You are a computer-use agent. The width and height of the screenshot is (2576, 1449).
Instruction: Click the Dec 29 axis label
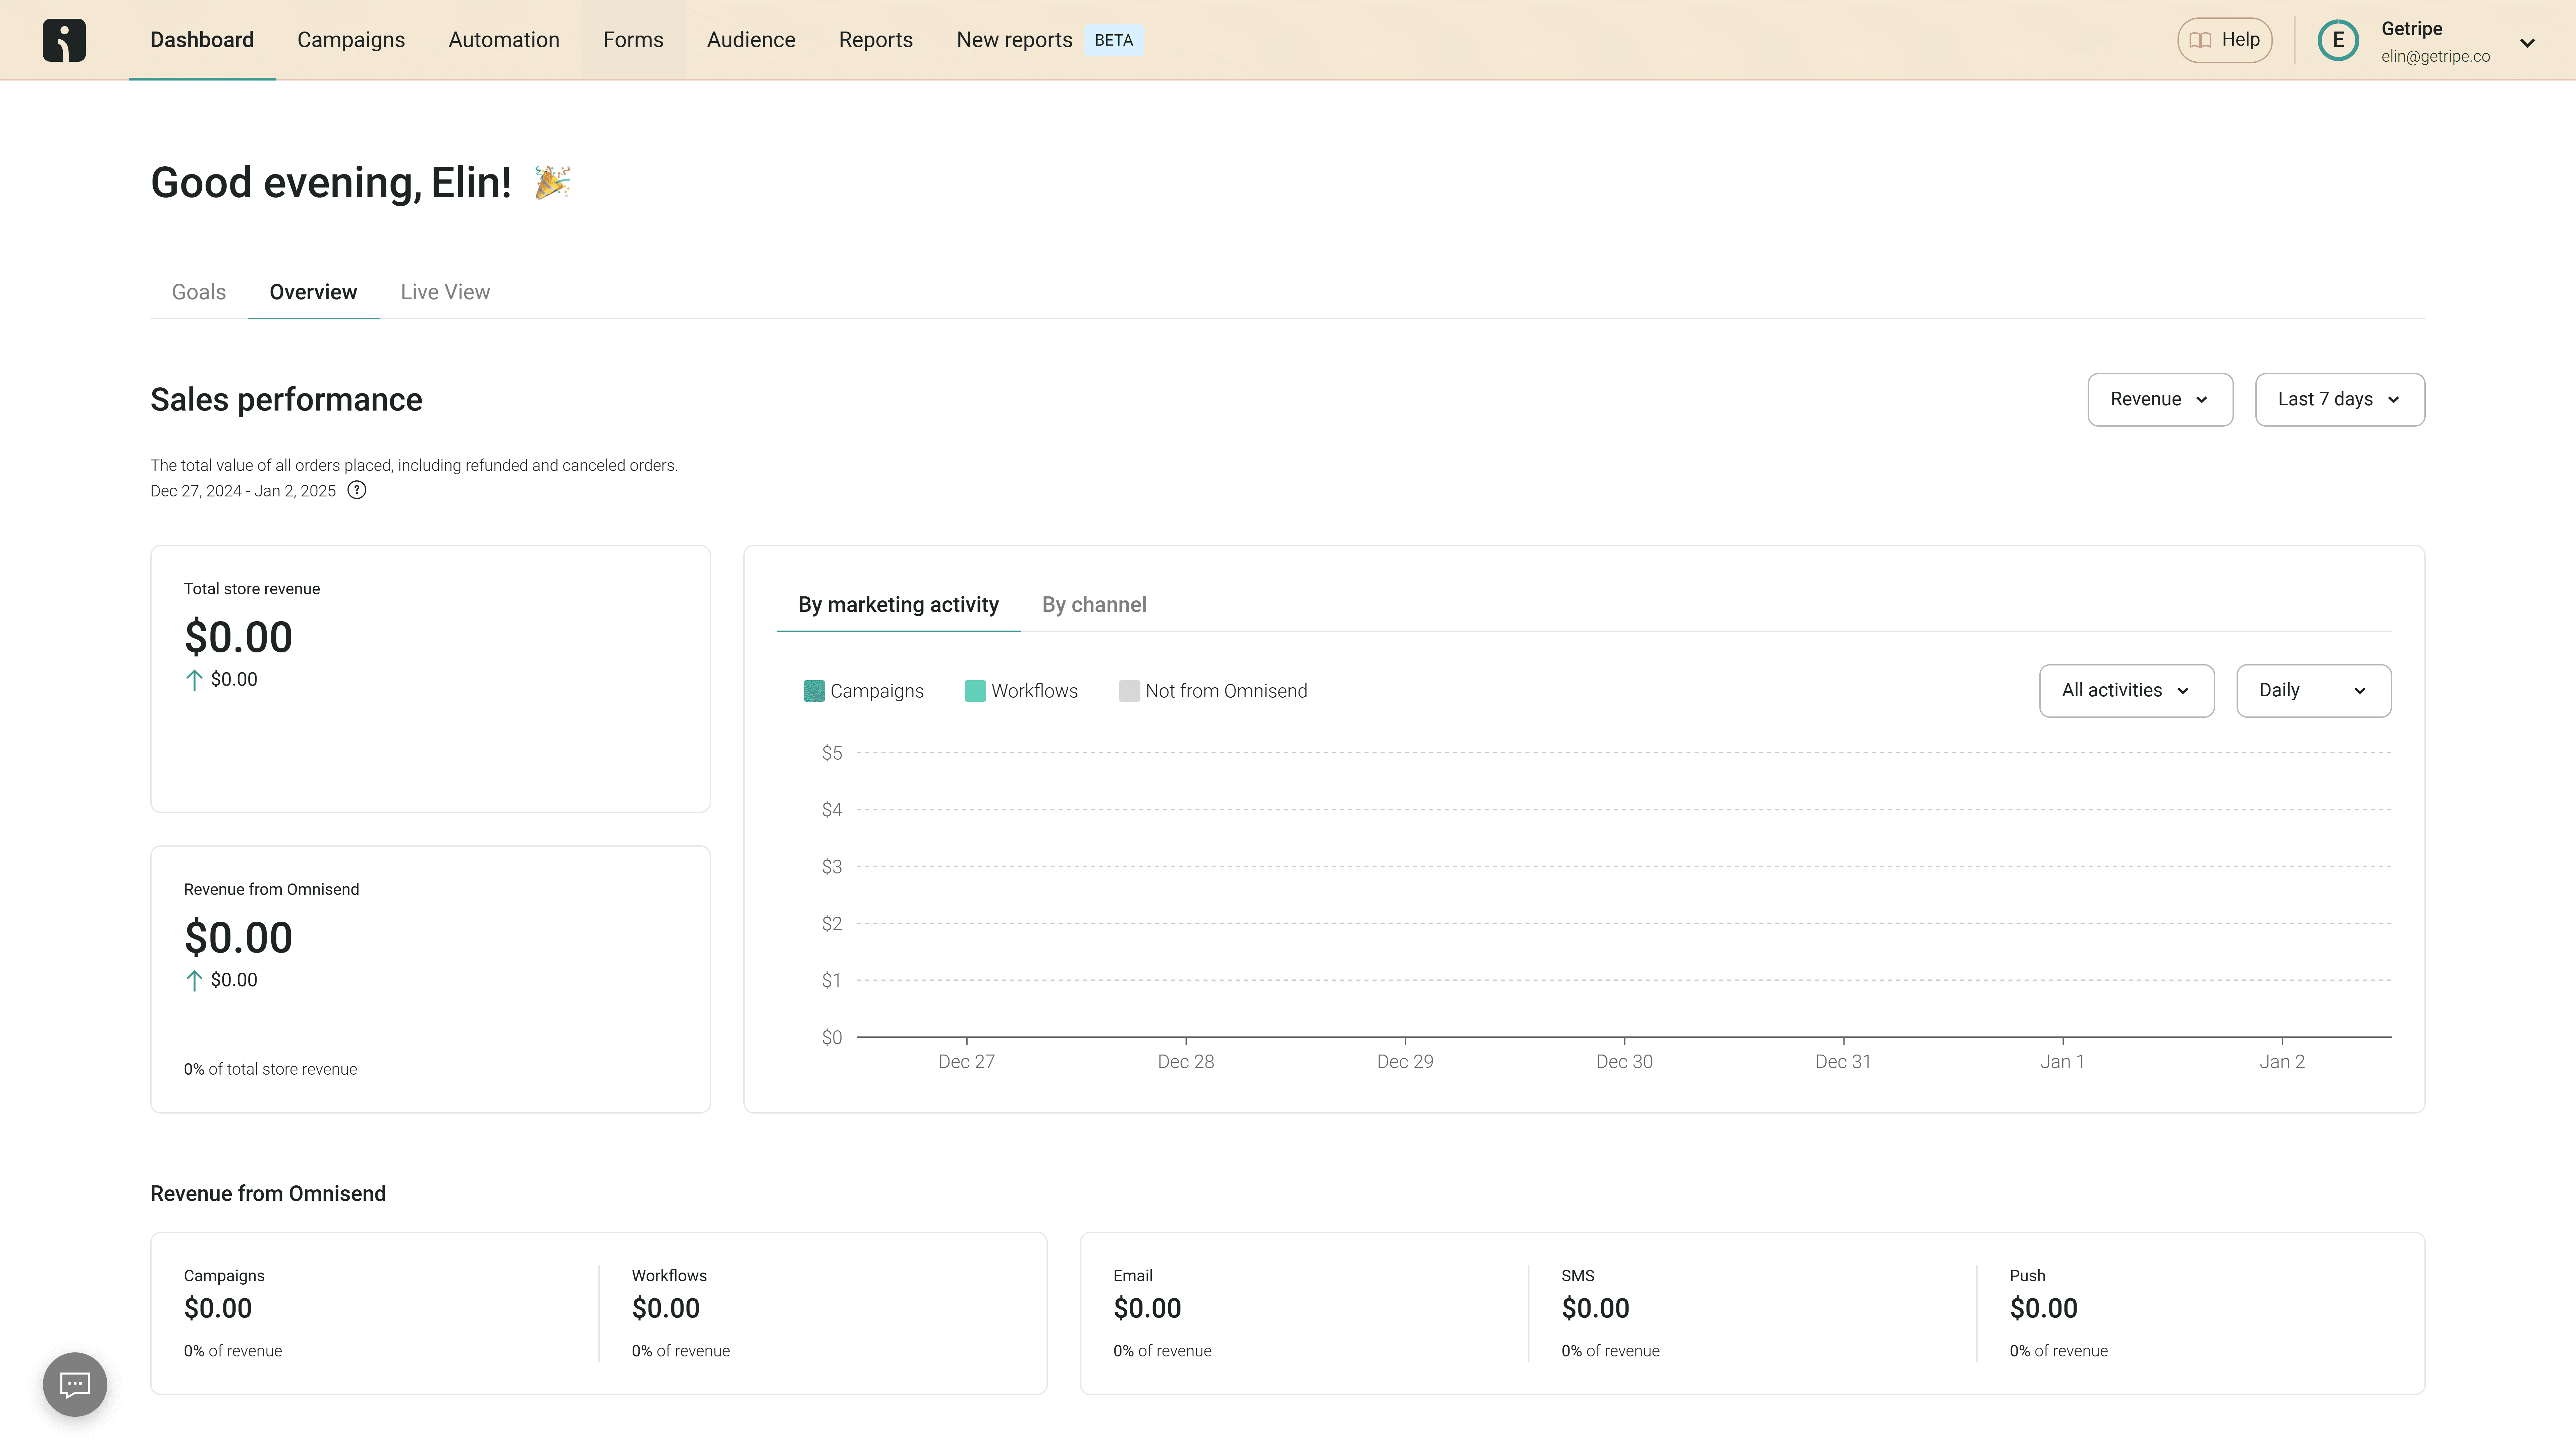pos(1405,1062)
